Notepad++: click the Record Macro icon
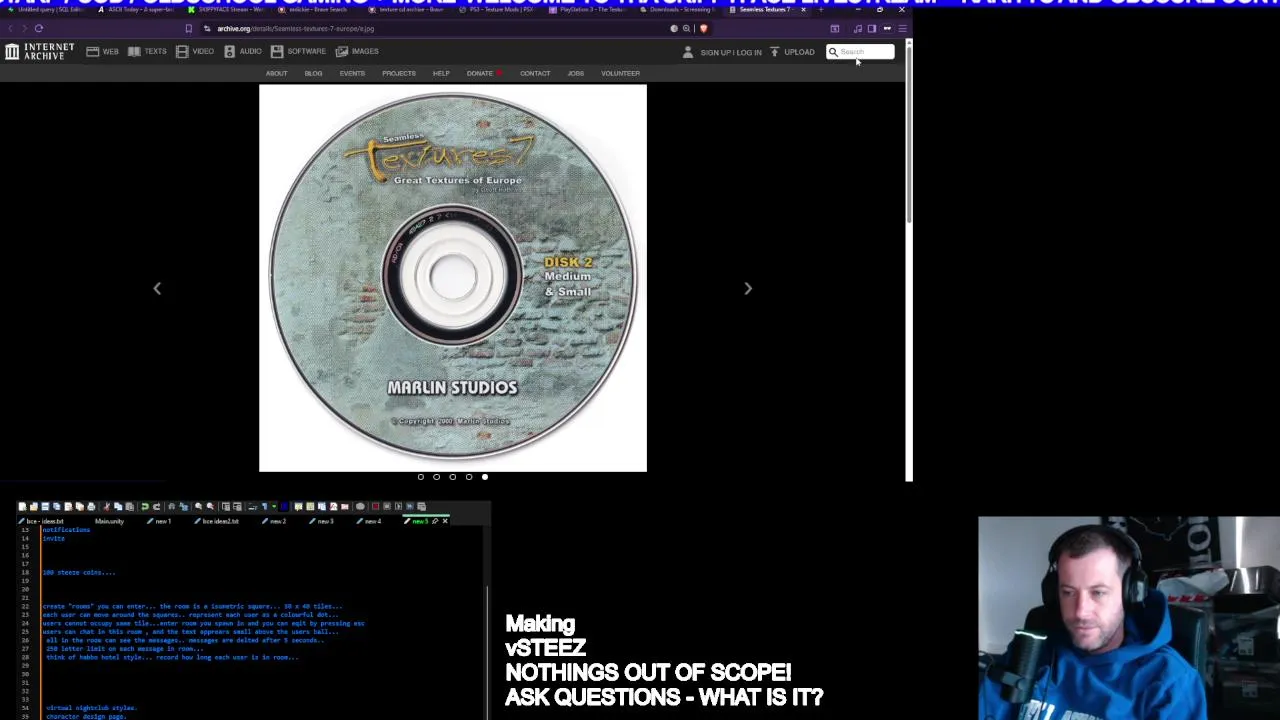 tap(375, 506)
